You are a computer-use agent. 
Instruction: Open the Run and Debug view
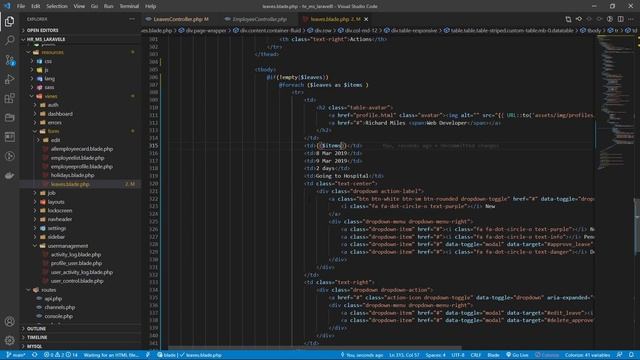(9, 79)
